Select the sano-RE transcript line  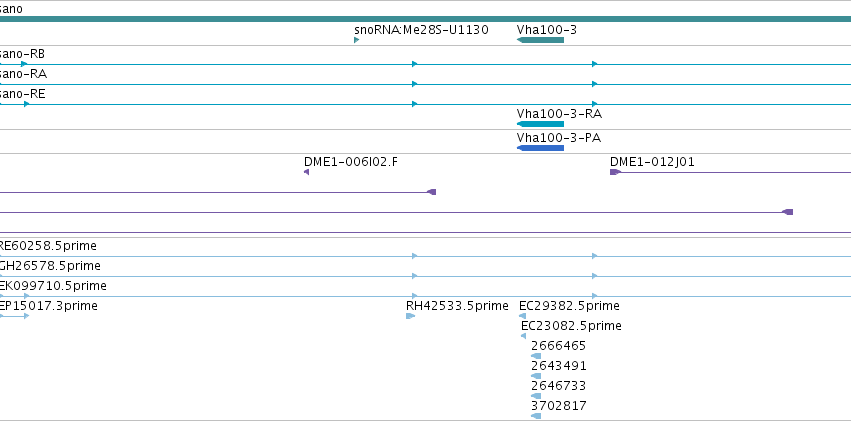click(x=426, y=104)
